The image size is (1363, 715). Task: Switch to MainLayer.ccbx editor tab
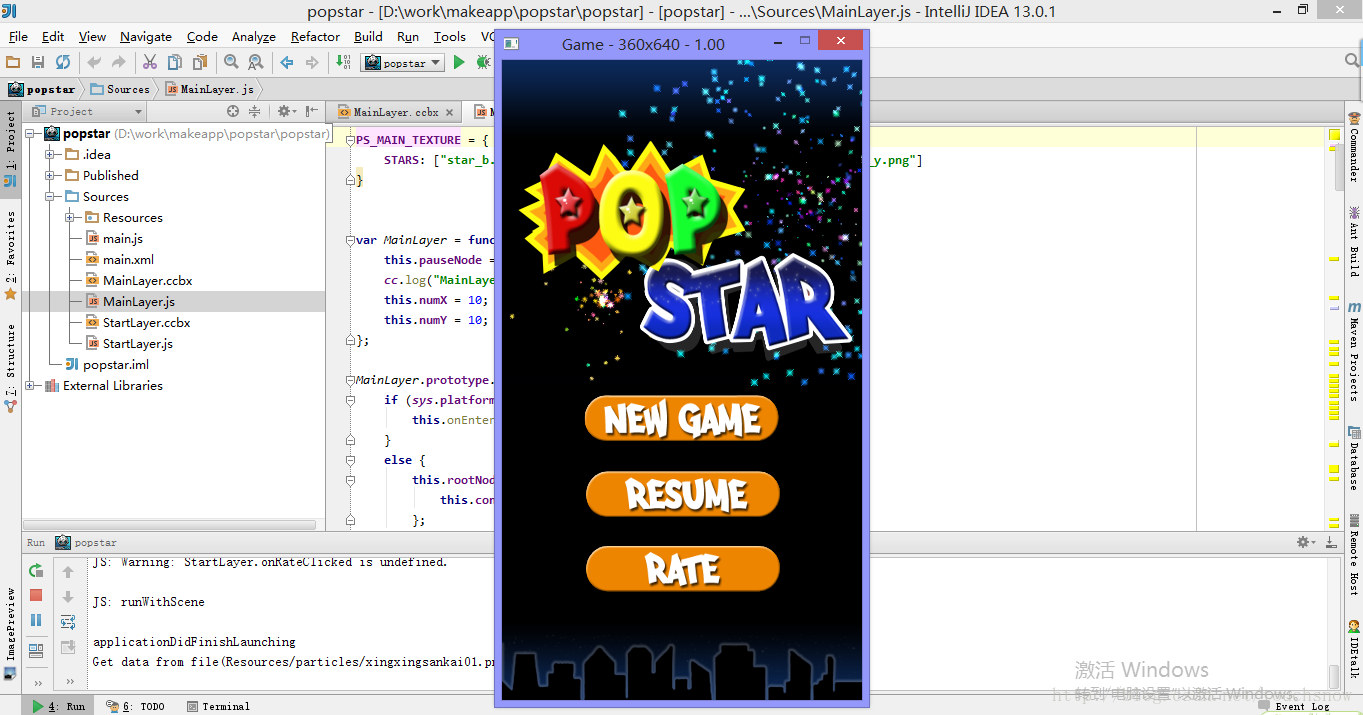point(395,112)
